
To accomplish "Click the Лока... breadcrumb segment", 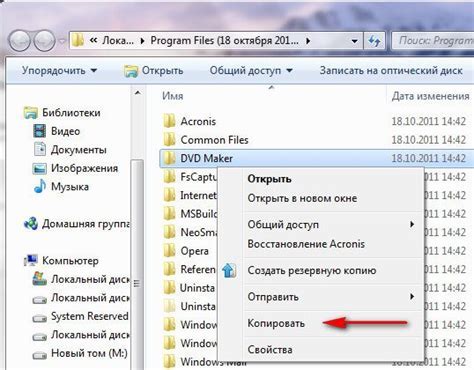I will [x=118, y=41].
